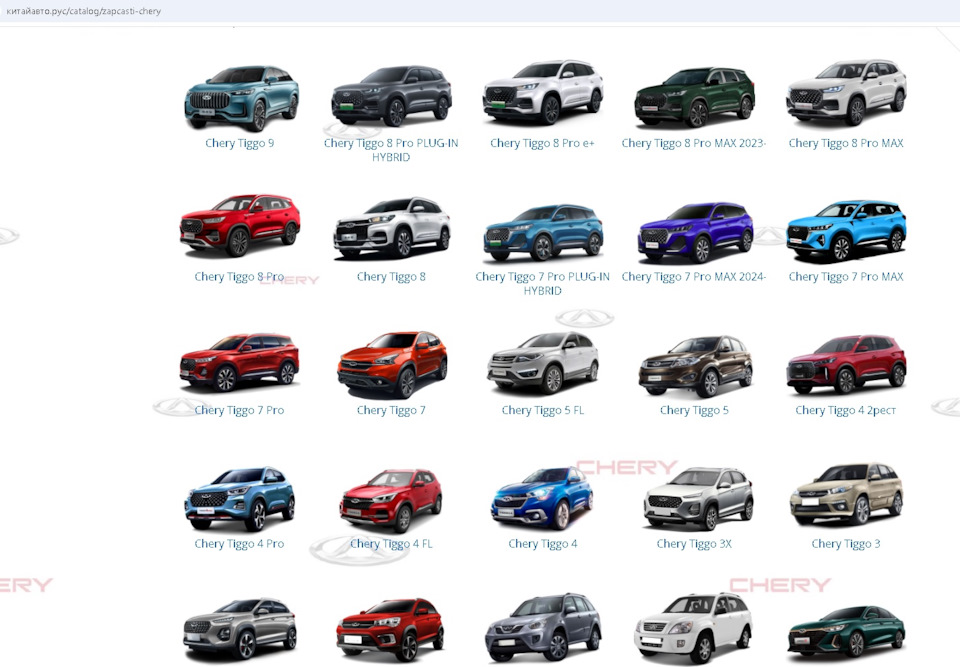Open the Chery Tiggo 8 Pro MAX link
Screen dimensions: 960x667
(x=846, y=143)
